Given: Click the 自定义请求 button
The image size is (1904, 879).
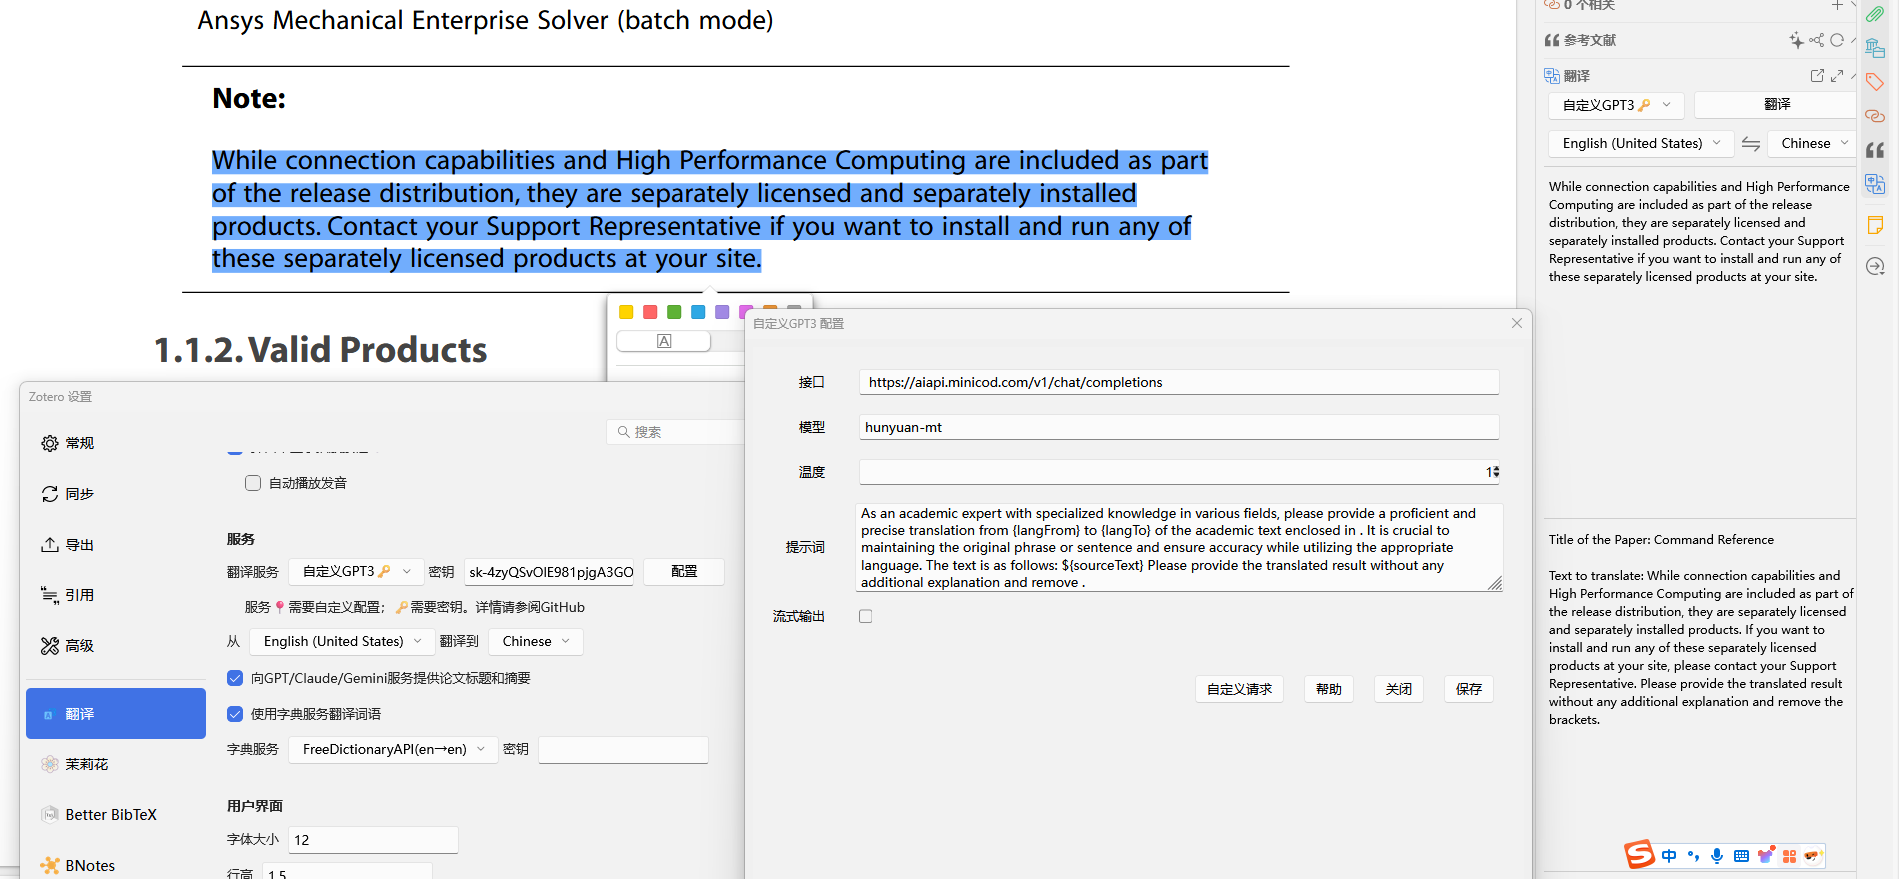Looking at the screenshot, I should click(x=1239, y=689).
